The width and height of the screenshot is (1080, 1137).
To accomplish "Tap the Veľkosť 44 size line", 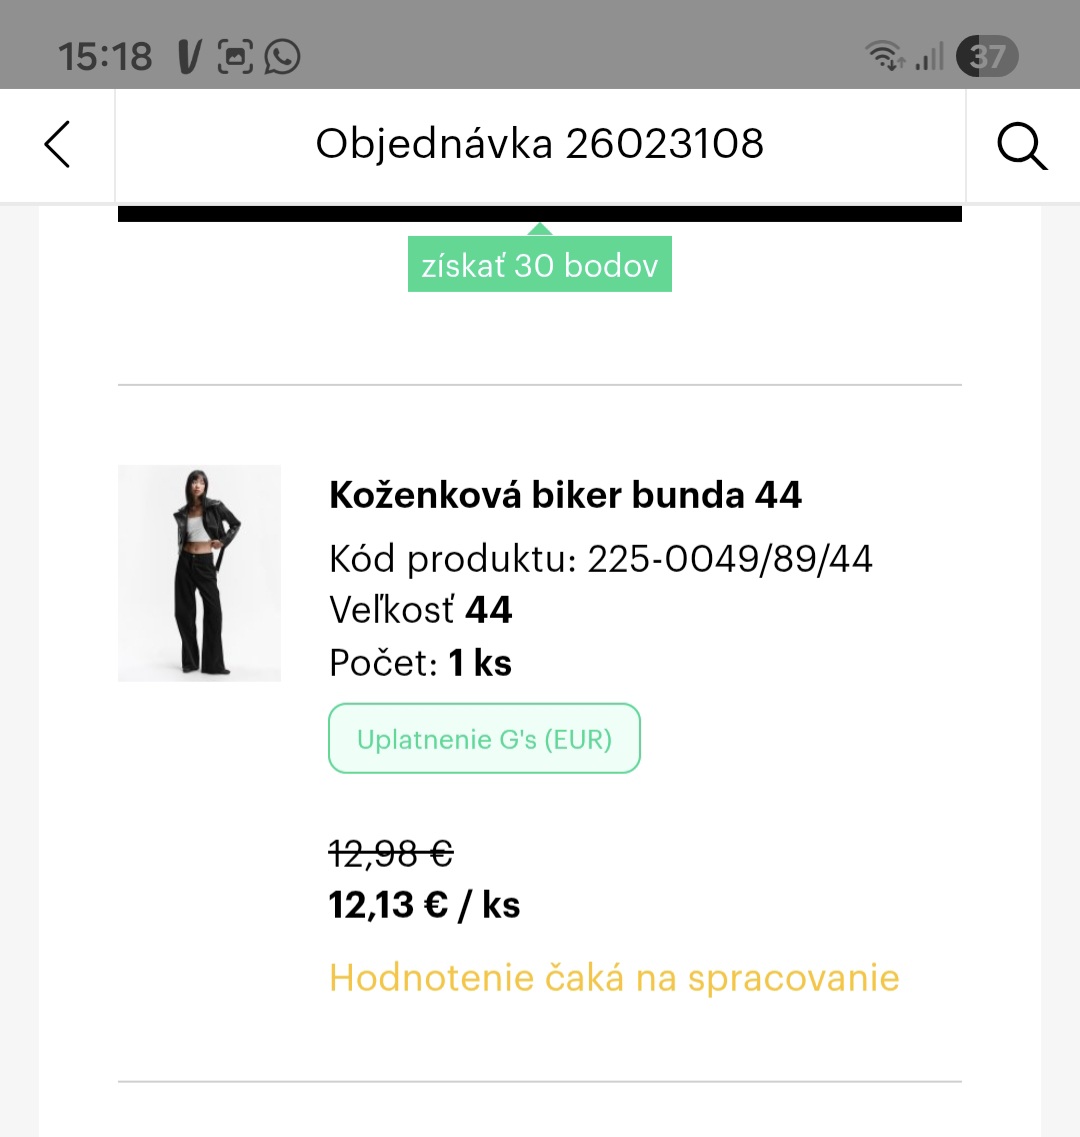I will click(x=420, y=610).
